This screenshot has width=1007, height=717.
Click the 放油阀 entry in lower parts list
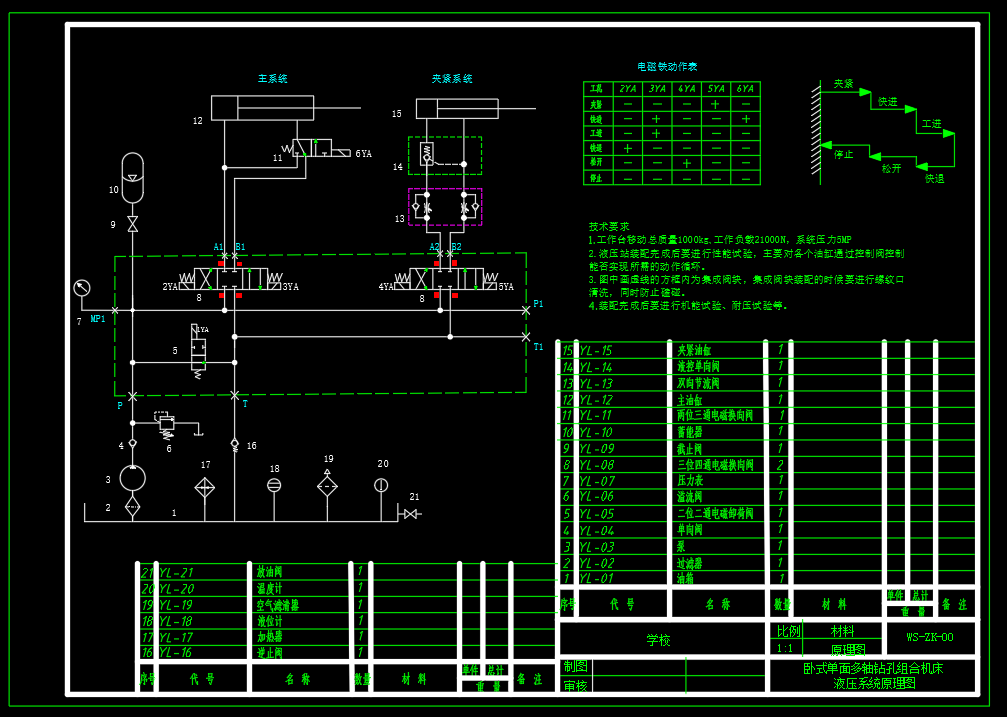point(269,572)
